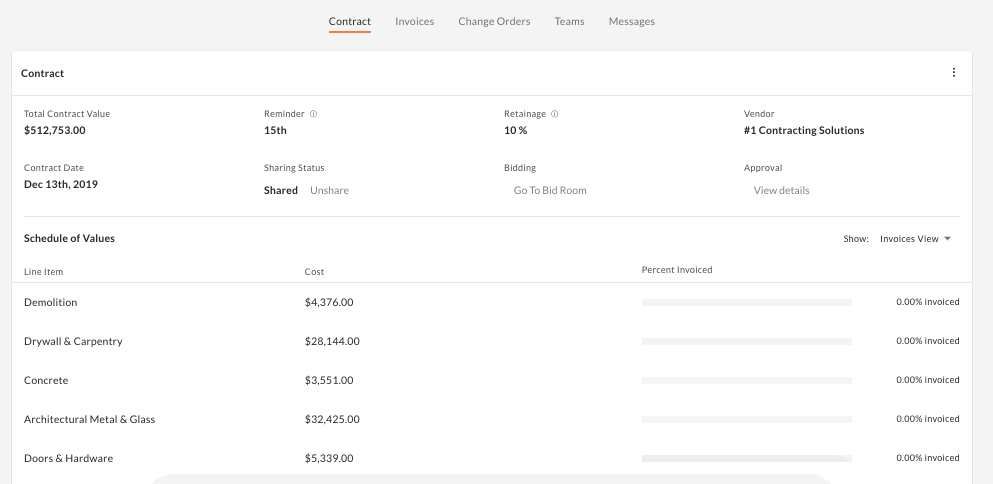Click Demolition's 0.00% invoiced label

click(x=928, y=302)
